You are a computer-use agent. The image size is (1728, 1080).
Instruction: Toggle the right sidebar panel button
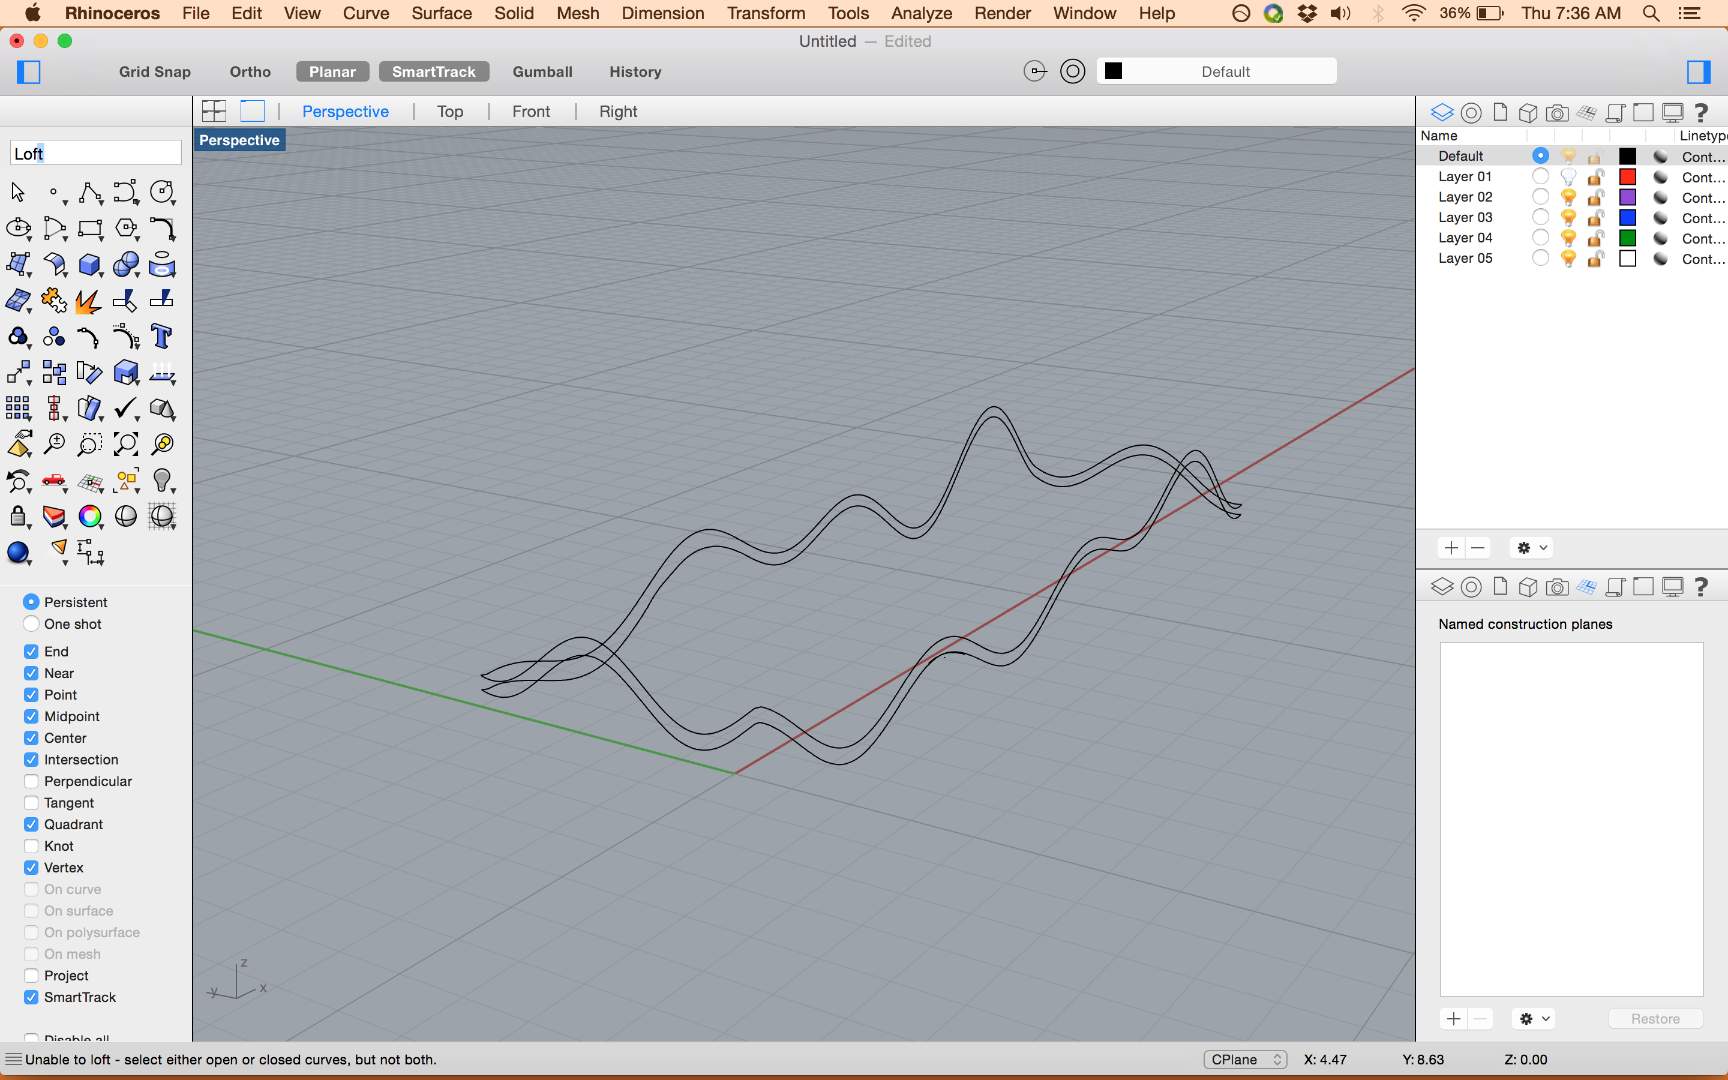(1699, 72)
